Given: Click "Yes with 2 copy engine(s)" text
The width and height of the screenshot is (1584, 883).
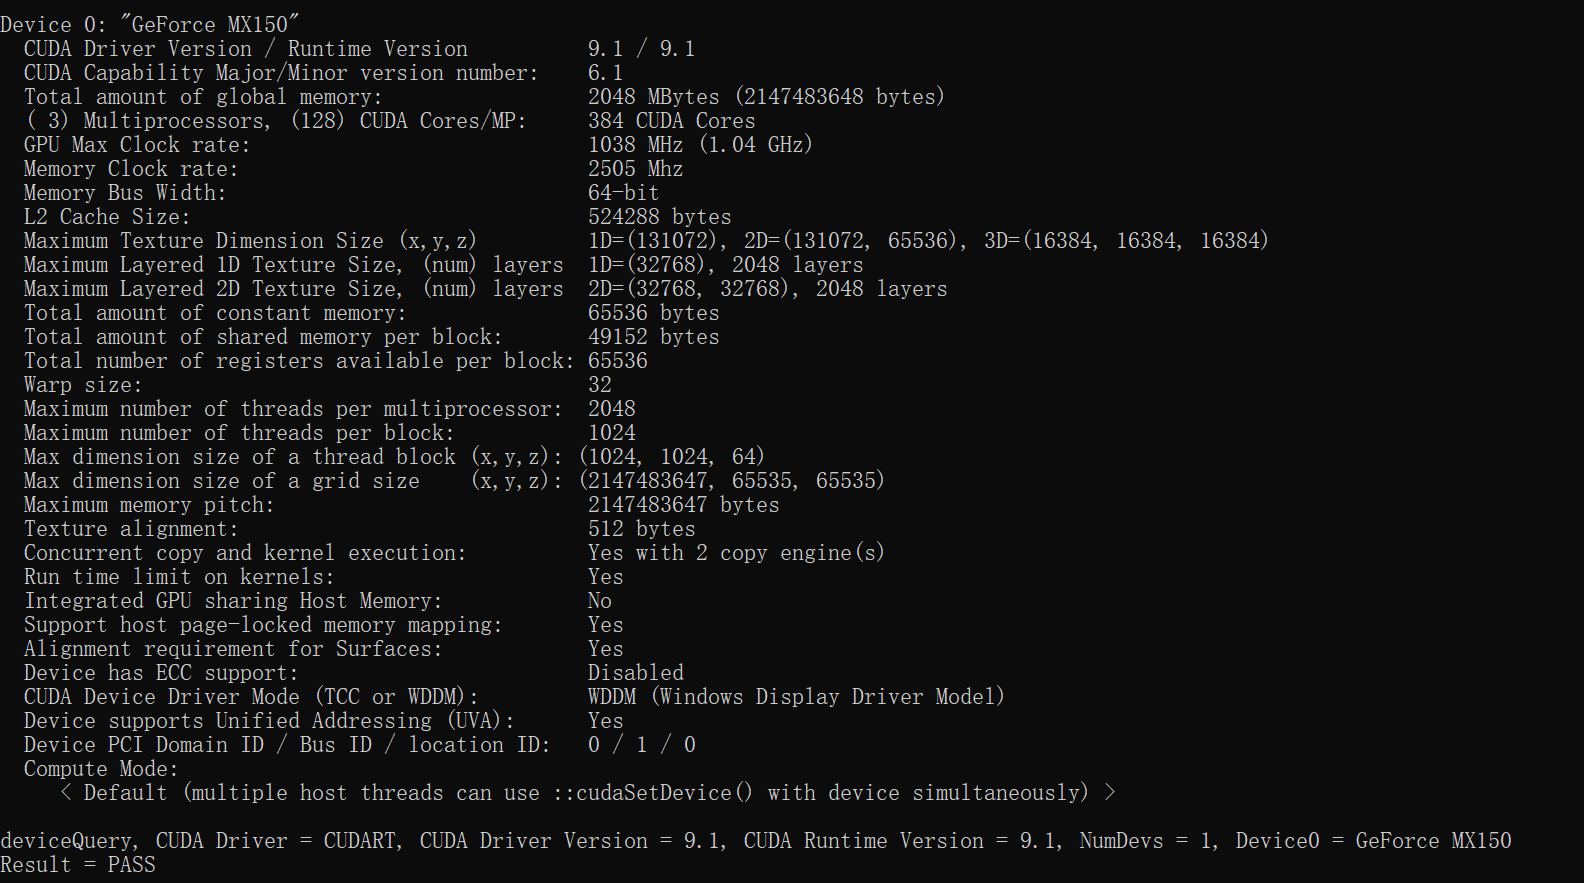Looking at the screenshot, I should pos(736,553).
